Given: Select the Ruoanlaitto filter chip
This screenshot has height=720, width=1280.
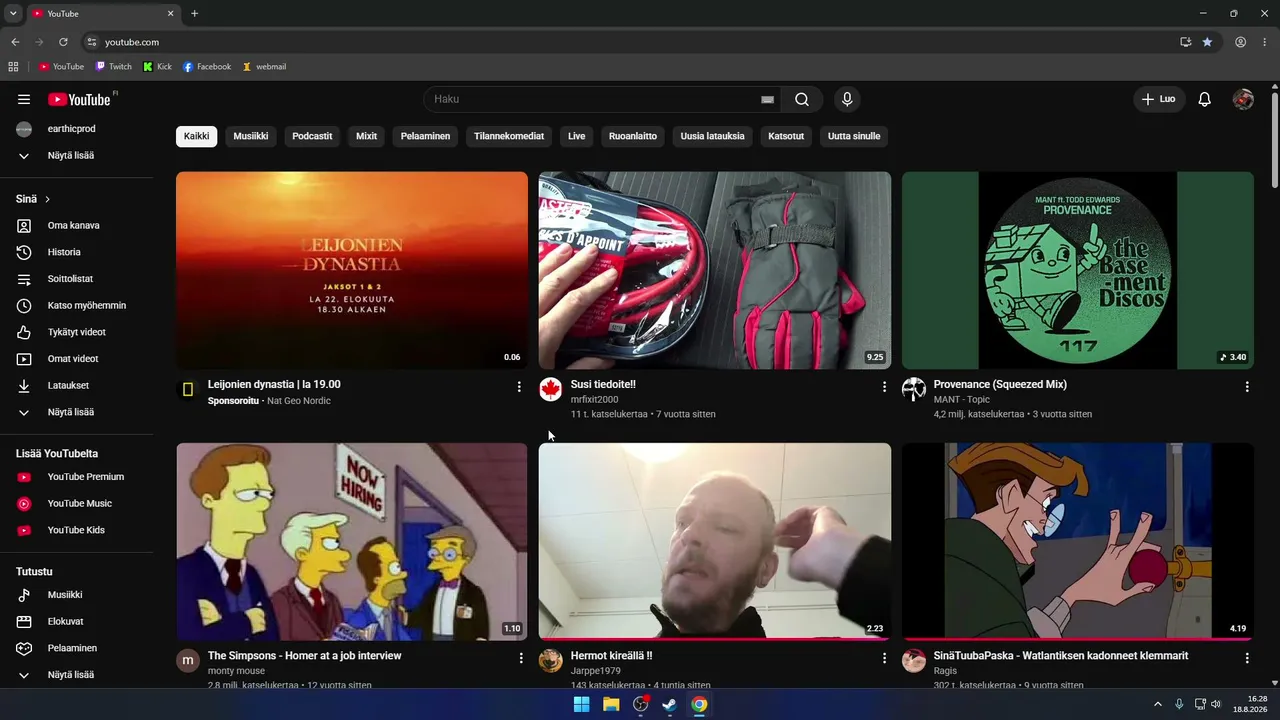Looking at the screenshot, I should [x=633, y=136].
